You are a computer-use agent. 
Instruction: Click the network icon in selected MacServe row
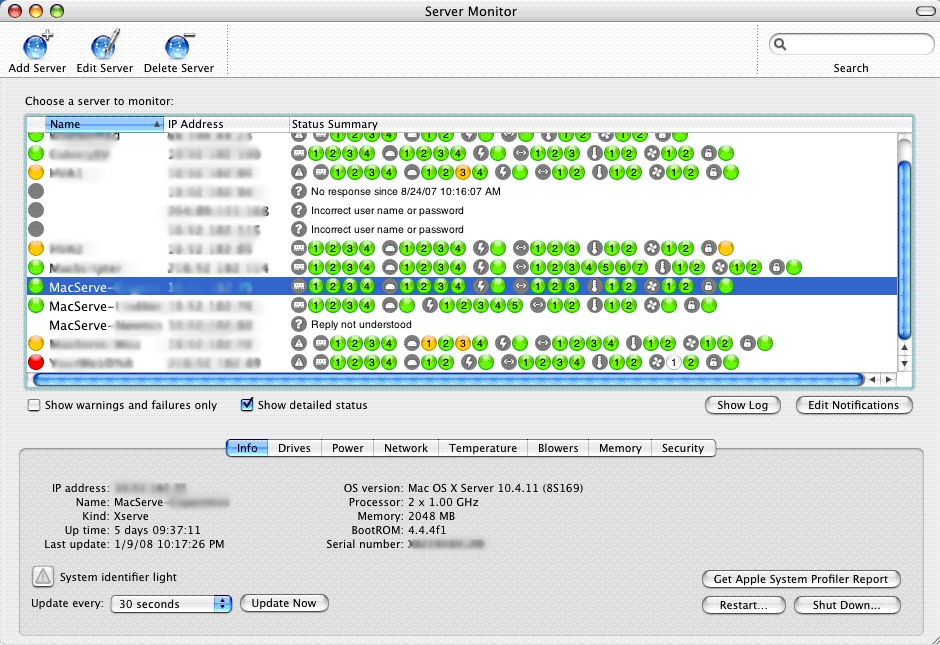click(x=521, y=287)
